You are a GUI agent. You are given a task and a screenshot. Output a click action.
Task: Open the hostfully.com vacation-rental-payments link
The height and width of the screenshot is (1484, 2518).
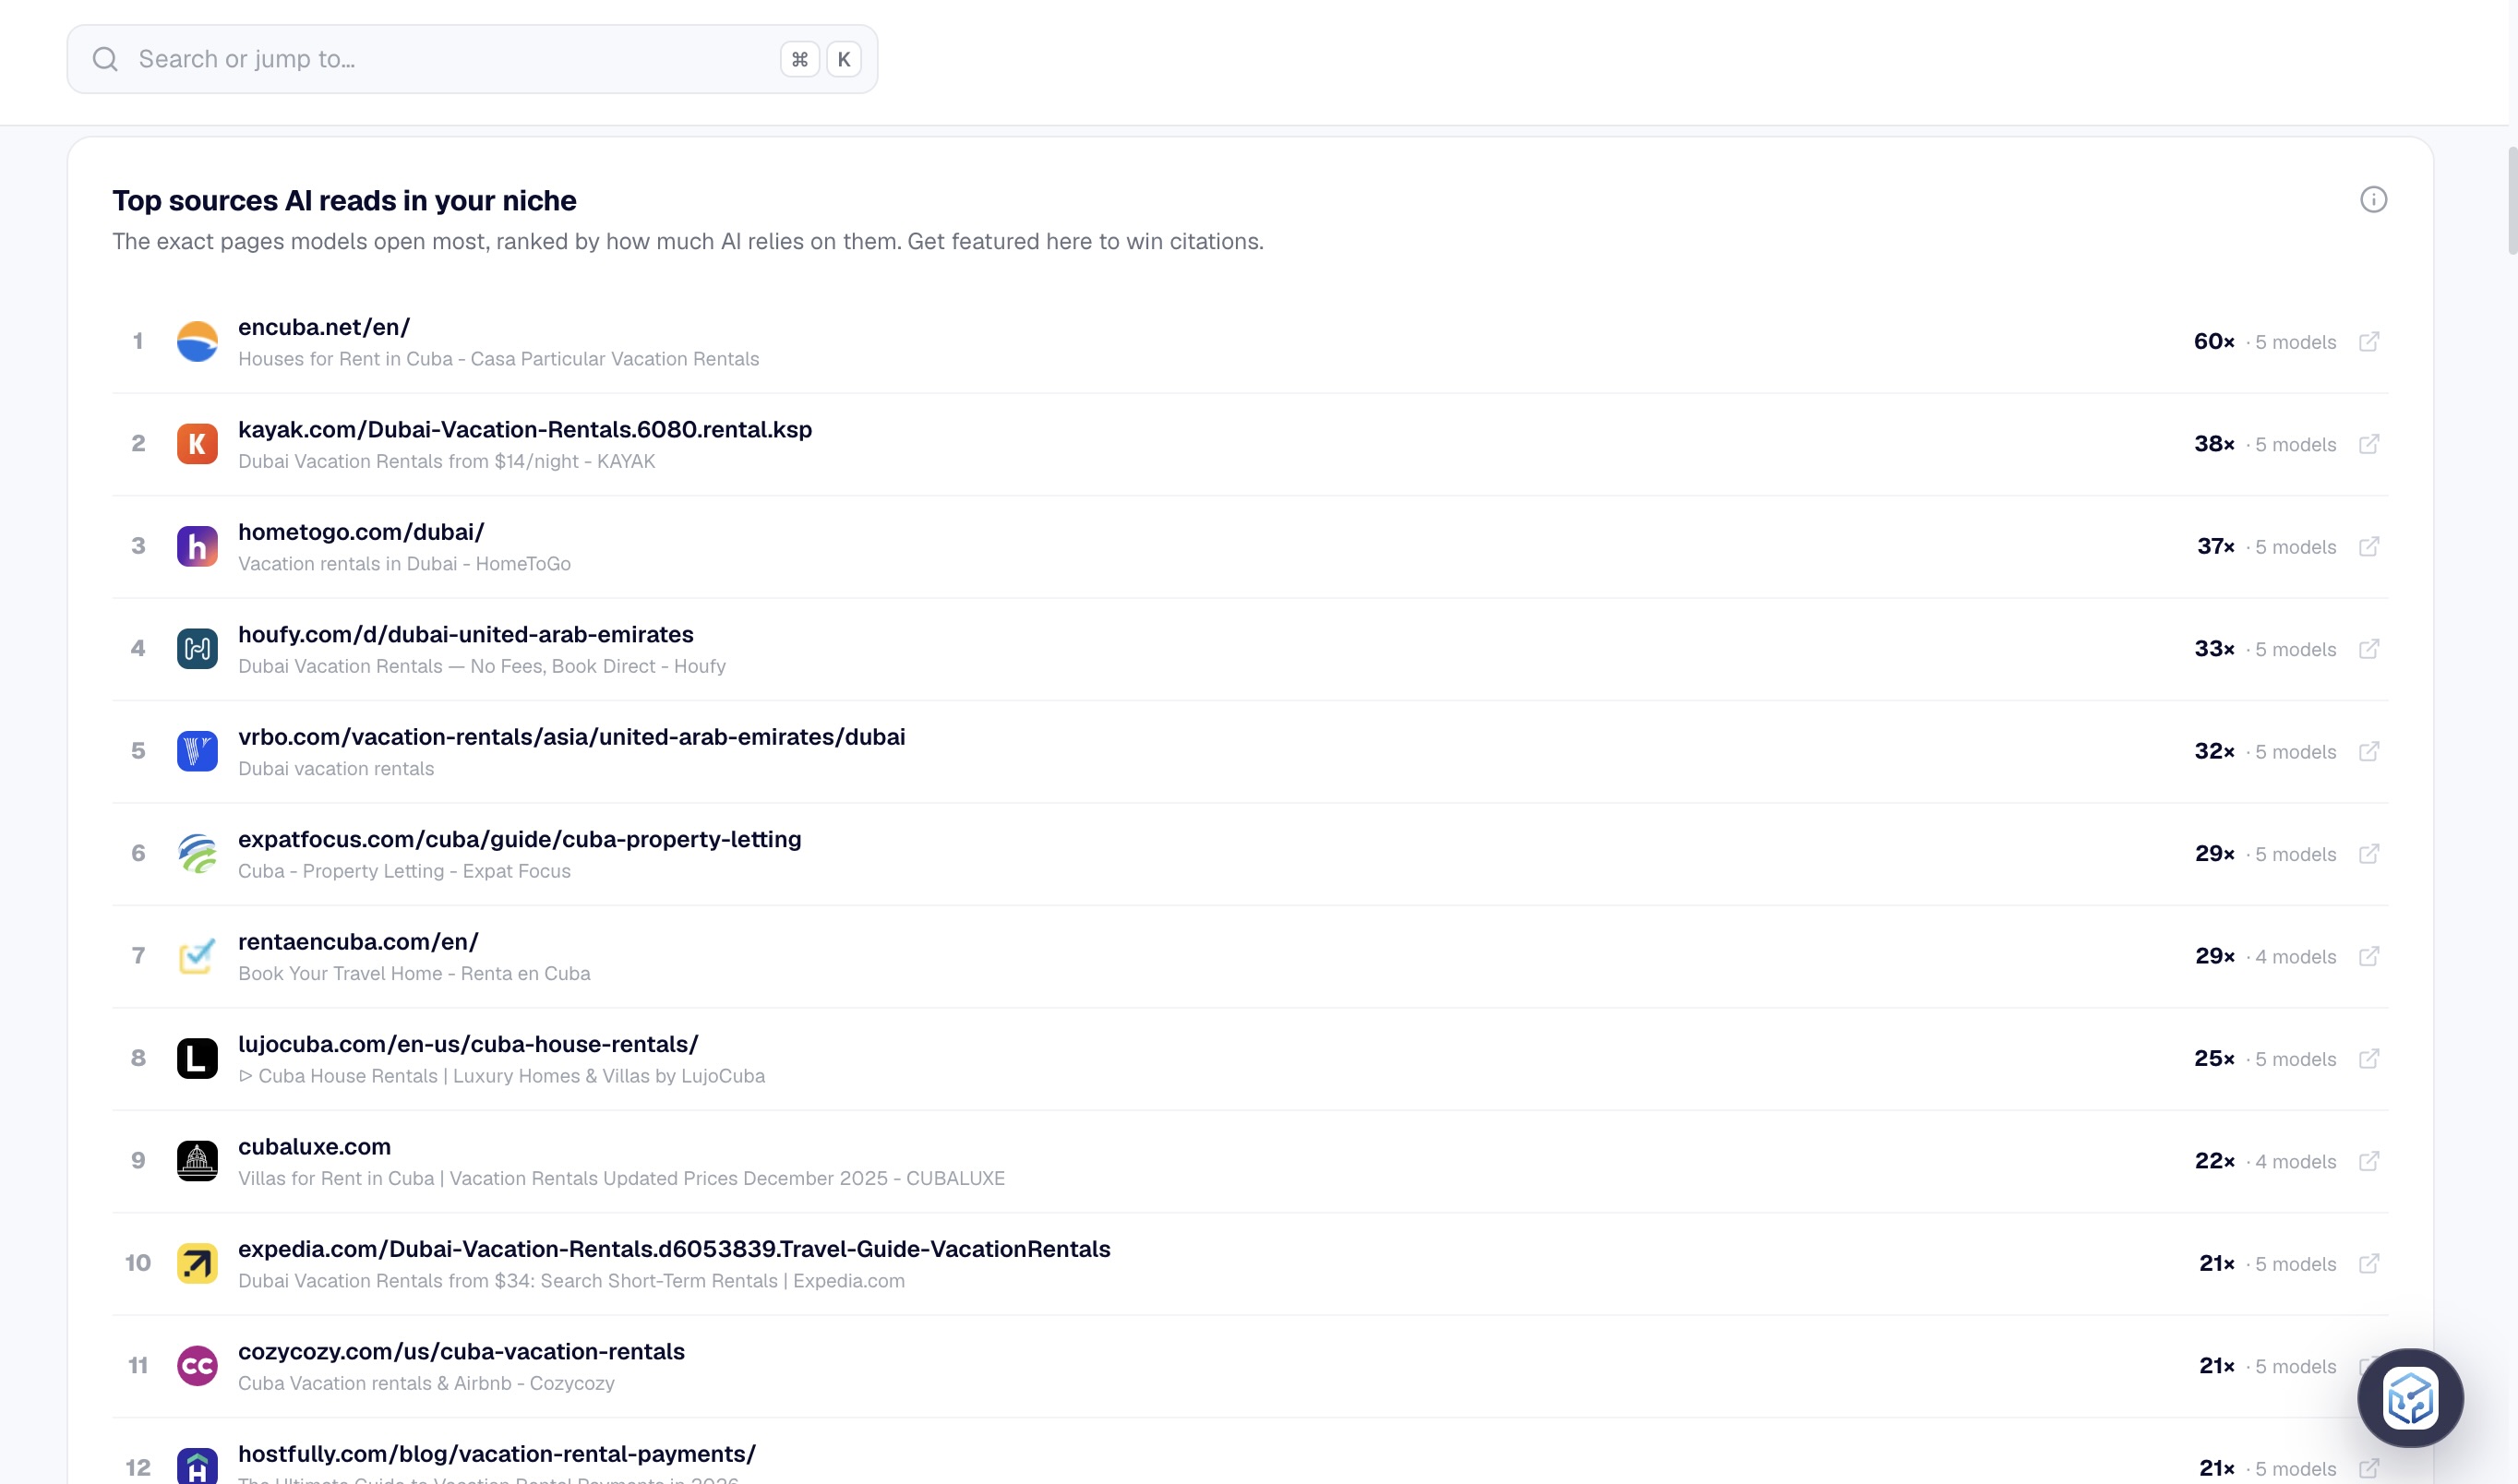point(497,1455)
